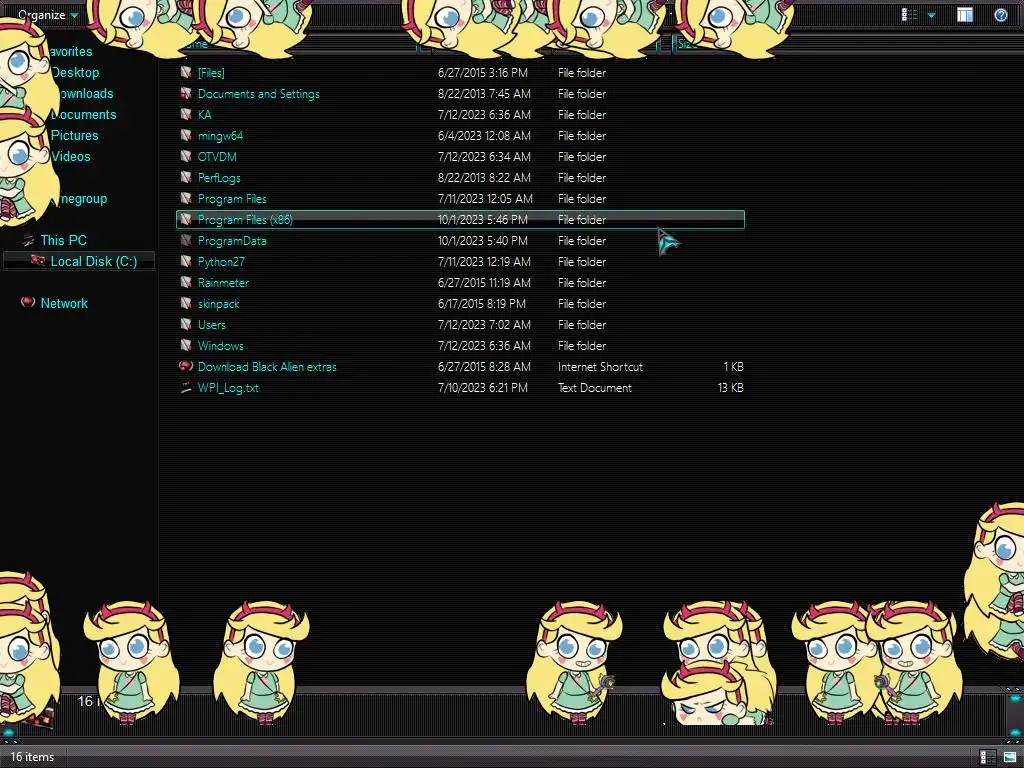Click the This PC computer icon
The height and width of the screenshot is (768, 1024).
tap(27, 240)
